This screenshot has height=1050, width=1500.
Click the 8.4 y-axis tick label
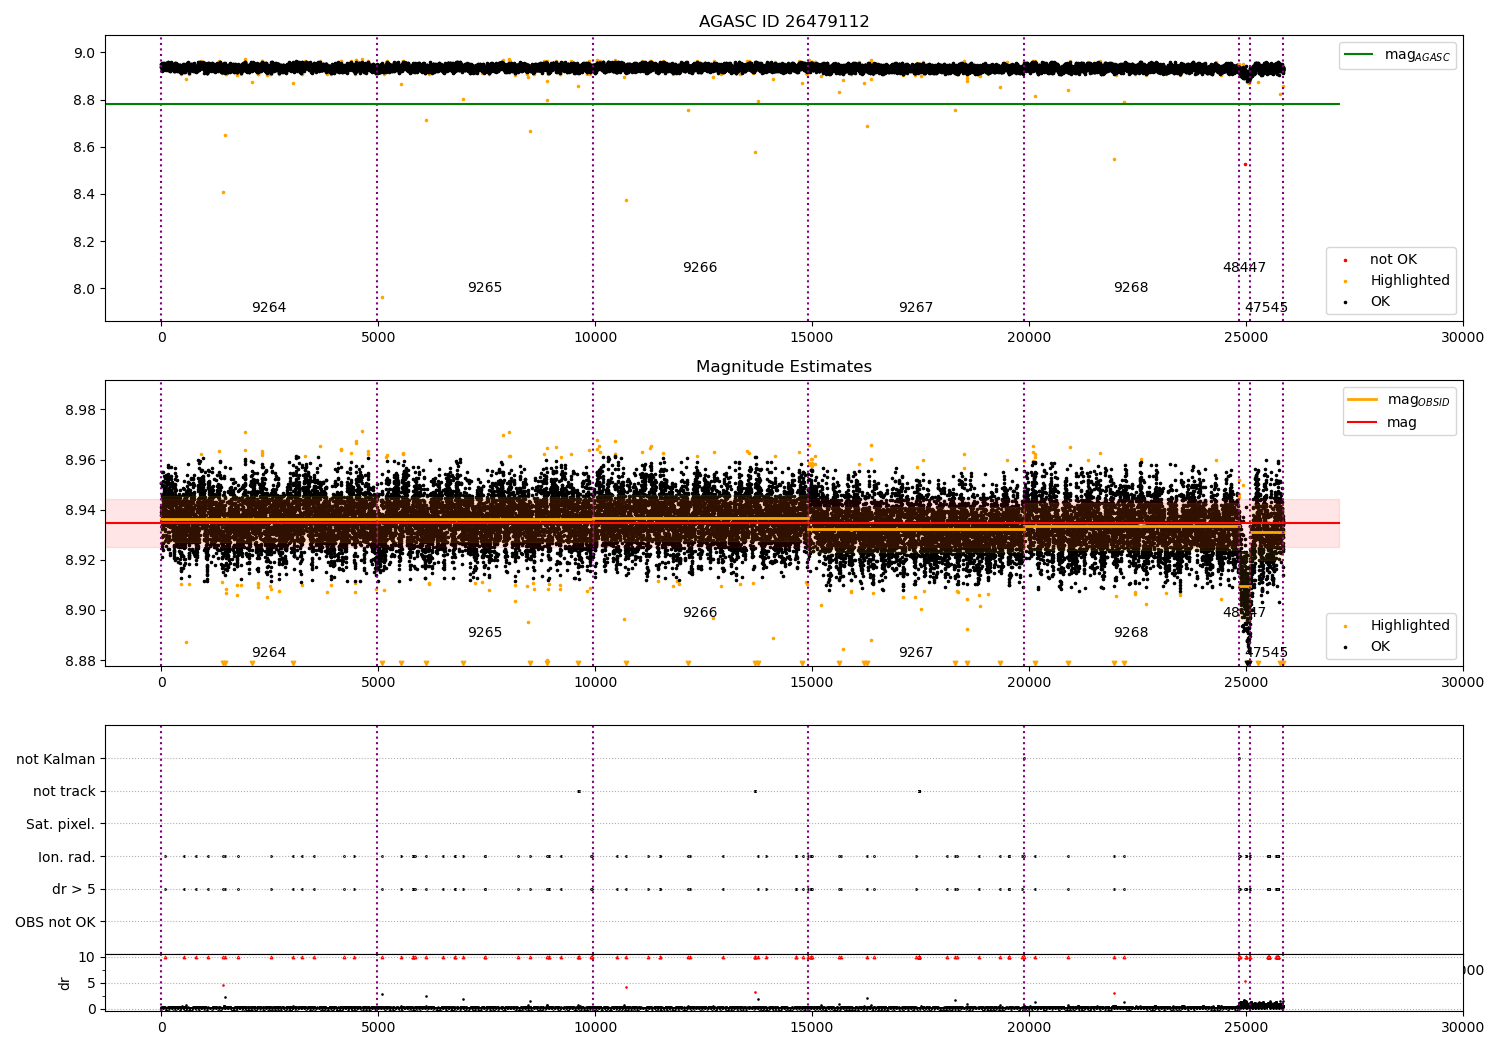84,195
